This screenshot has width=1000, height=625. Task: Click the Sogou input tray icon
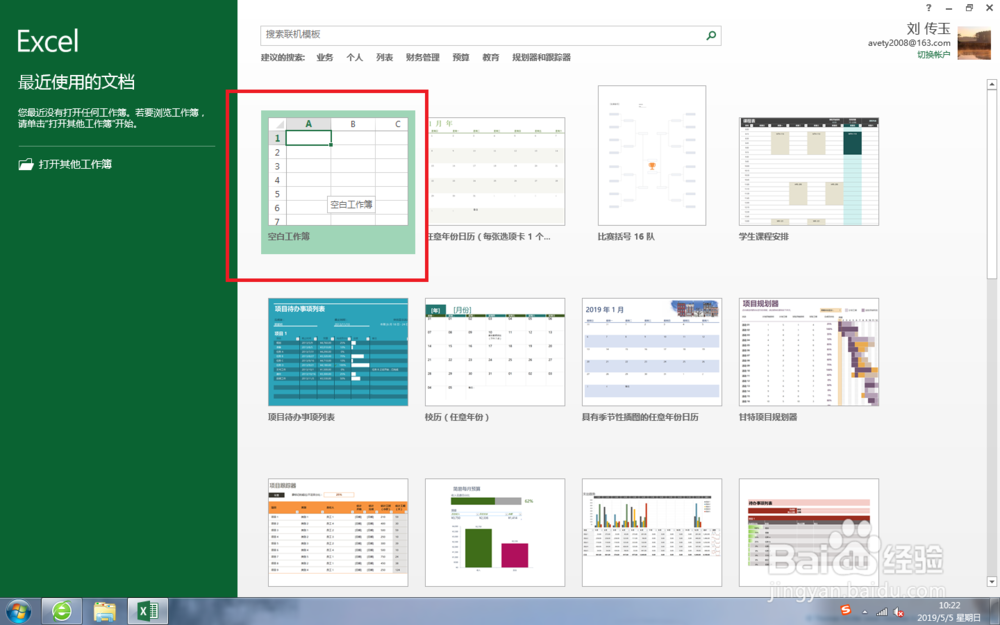click(846, 610)
